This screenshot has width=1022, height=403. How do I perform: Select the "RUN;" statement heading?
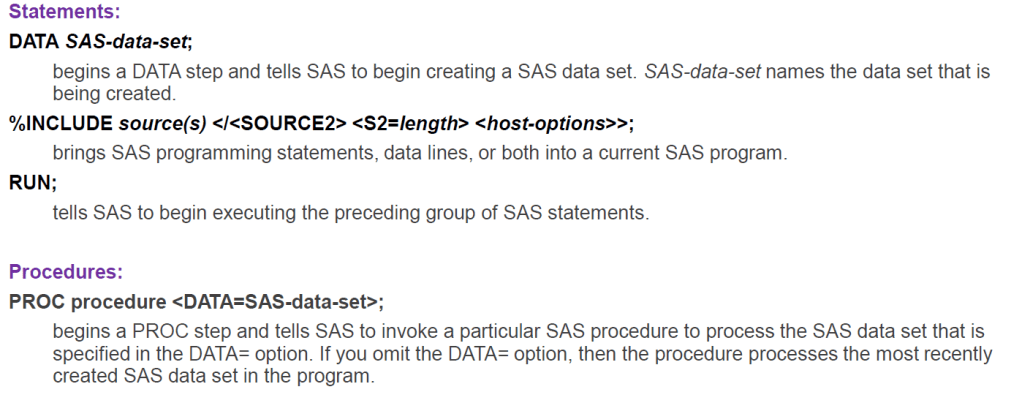click(28, 183)
